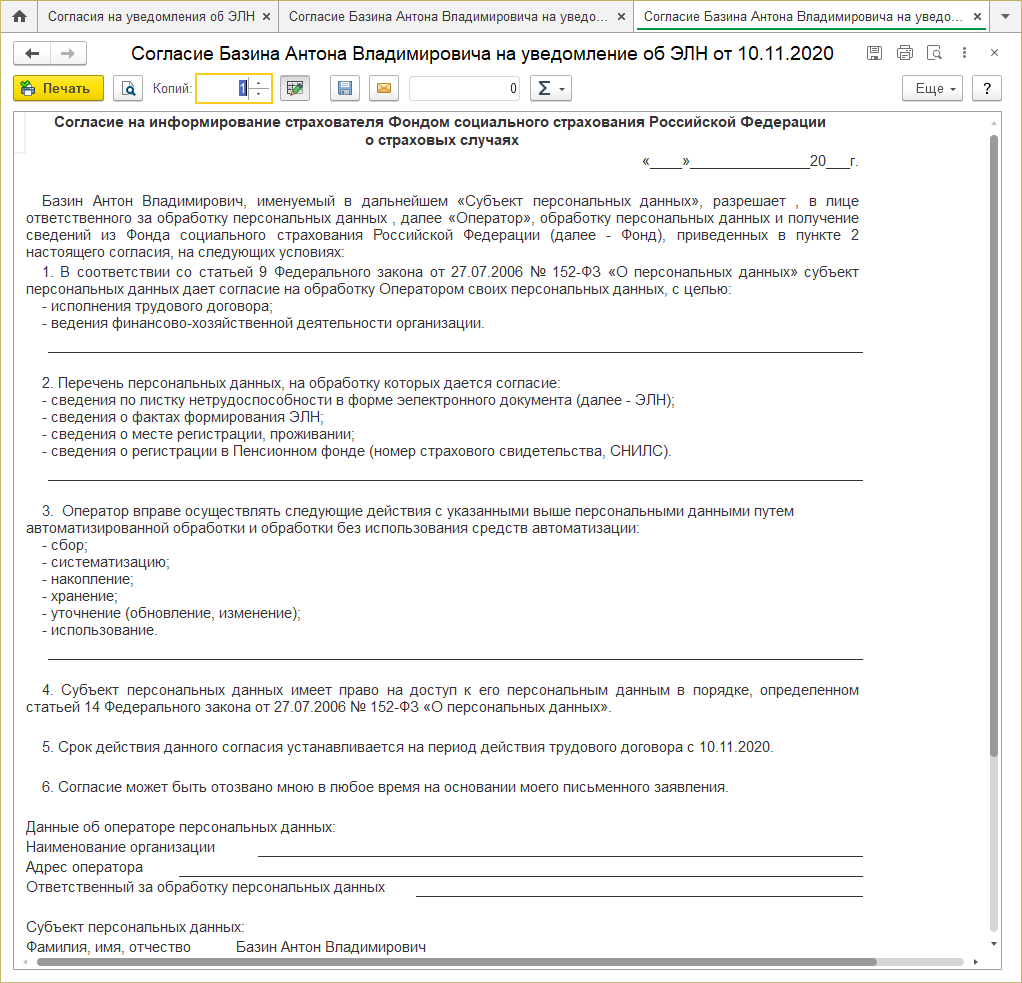This screenshot has height=983, width=1022.
Task: Open help with the question mark button
Action: 987,88
